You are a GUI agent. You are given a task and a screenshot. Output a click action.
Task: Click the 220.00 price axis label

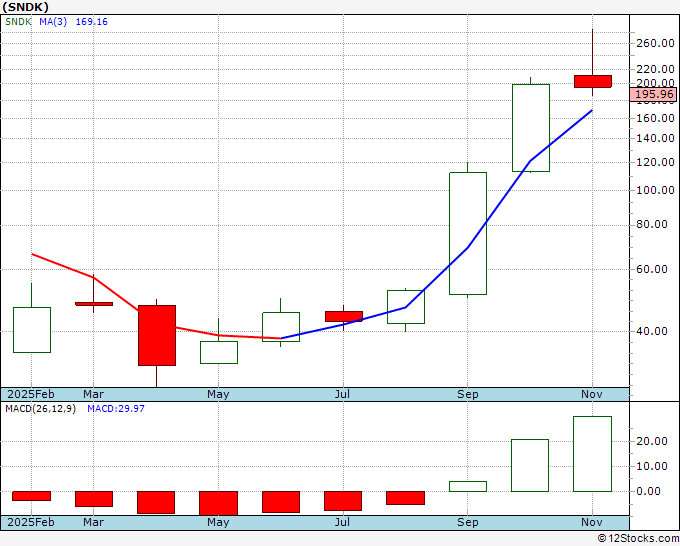pos(655,69)
